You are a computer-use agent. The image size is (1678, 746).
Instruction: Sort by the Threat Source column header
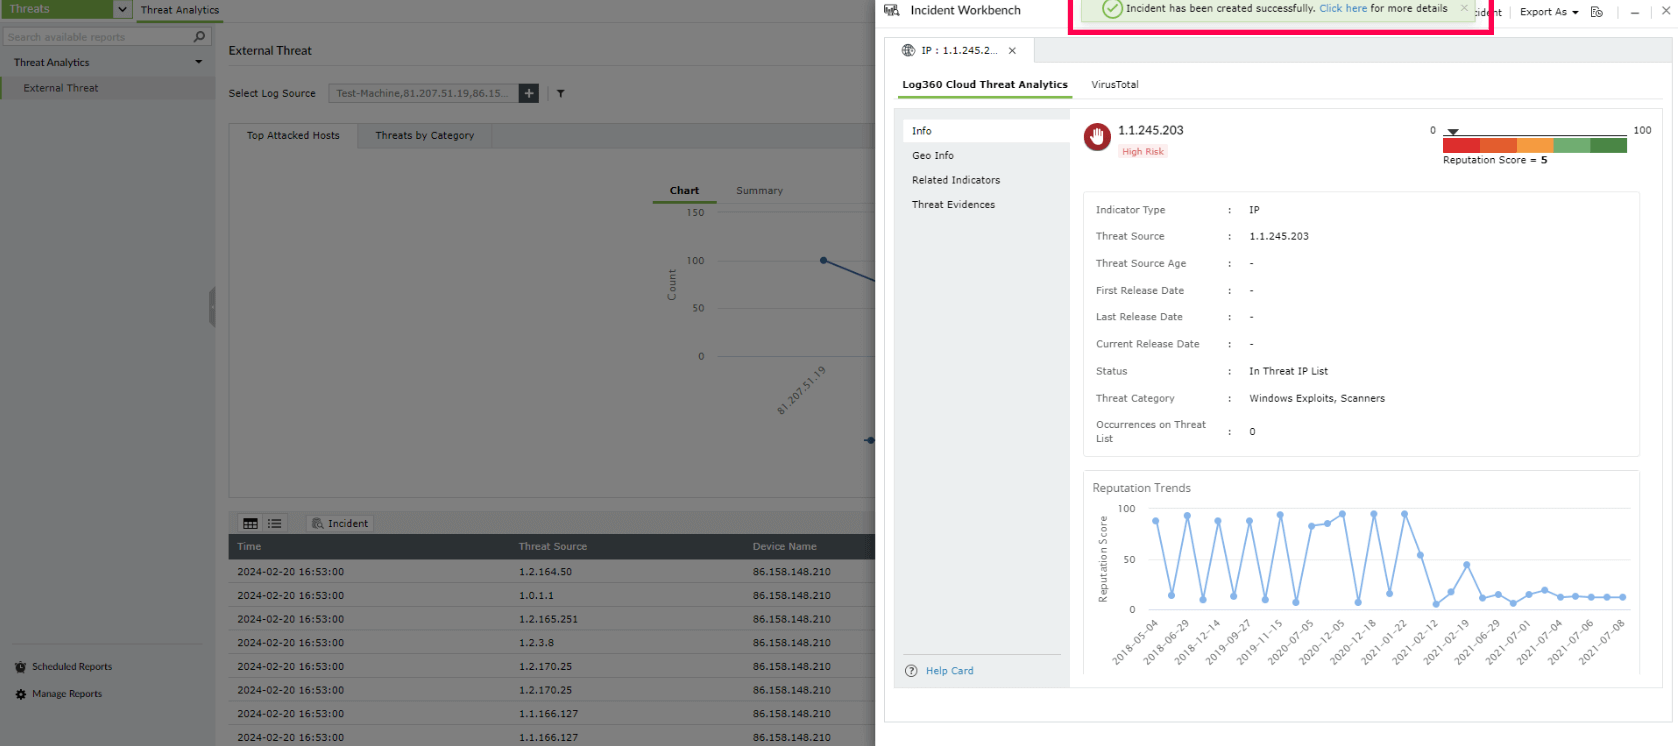pos(553,547)
